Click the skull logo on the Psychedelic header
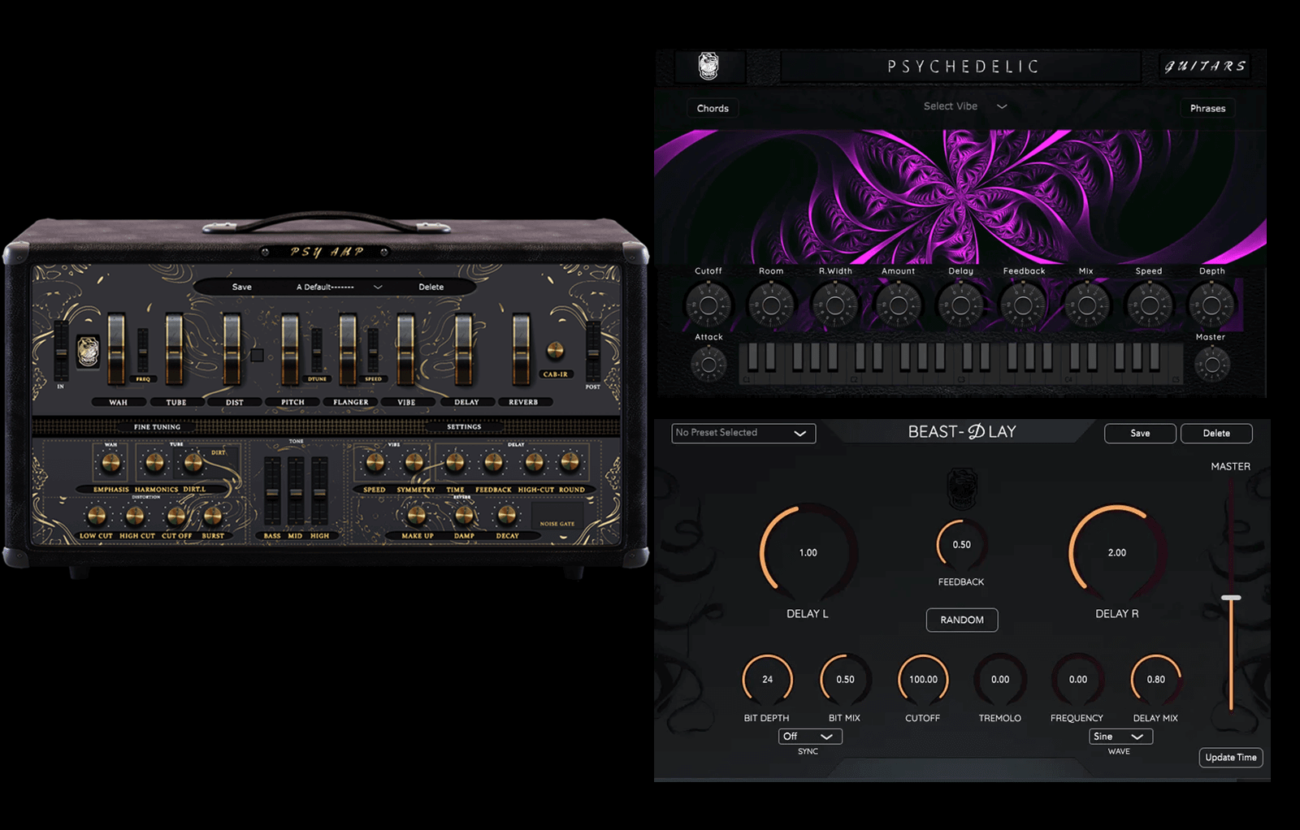Image resolution: width=1300 pixels, height=830 pixels. coord(710,66)
